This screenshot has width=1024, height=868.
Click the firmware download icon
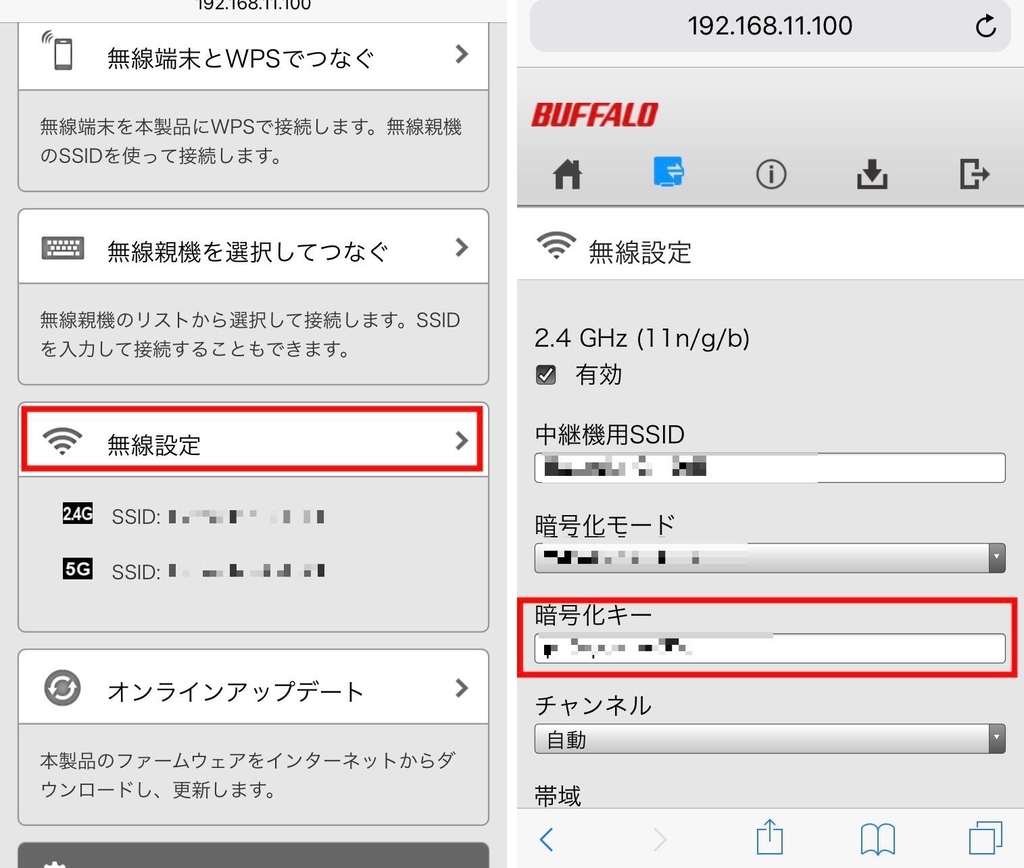tap(872, 174)
